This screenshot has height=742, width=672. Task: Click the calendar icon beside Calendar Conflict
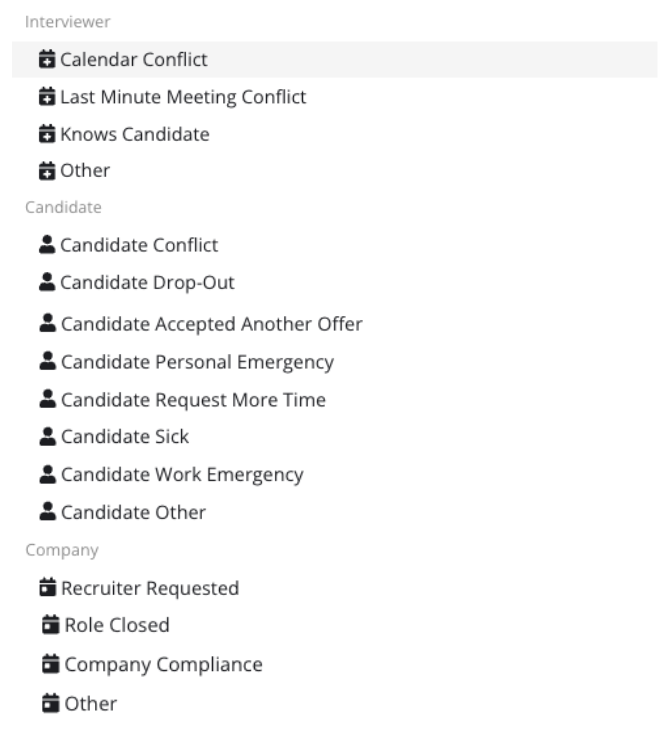click(x=47, y=59)
